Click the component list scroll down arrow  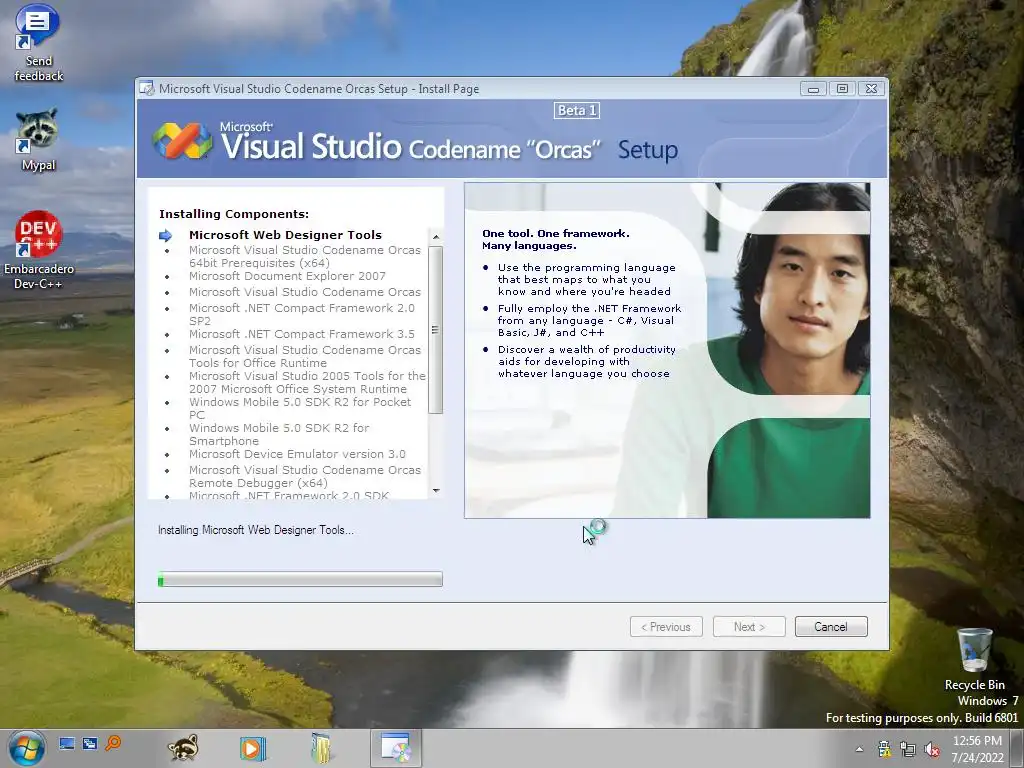pyautogui.click(x=436, y=490)
